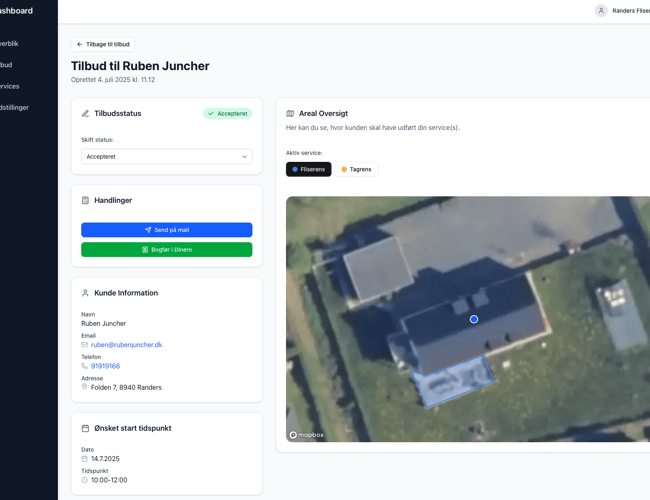Call the phone number 91919166 link
Image resolution: width=650 pixels, height=500 pixels.
105,366
